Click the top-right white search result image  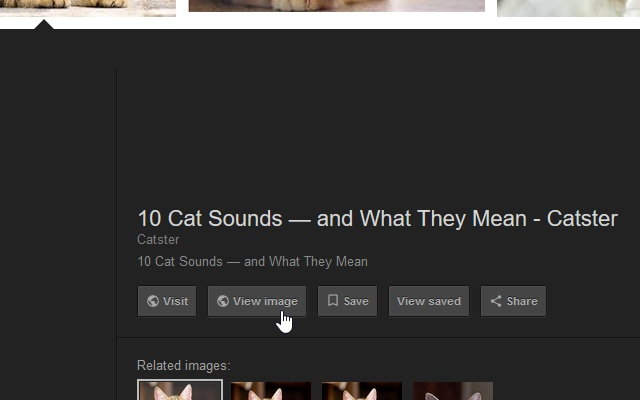pos(569,8)
